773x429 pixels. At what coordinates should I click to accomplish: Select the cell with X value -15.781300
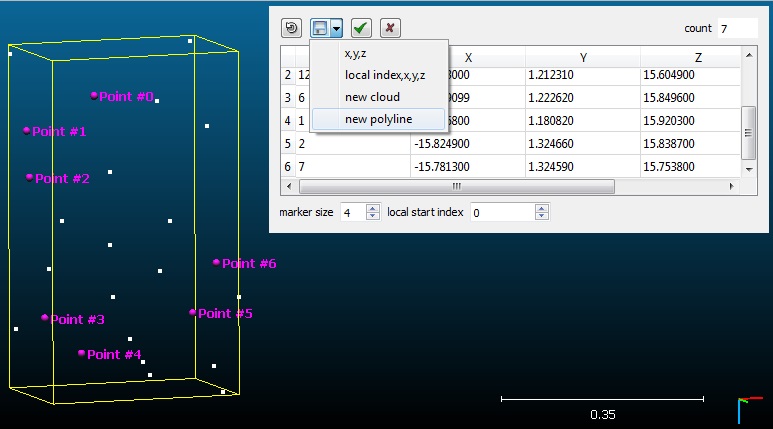click(x=468, y=167)
